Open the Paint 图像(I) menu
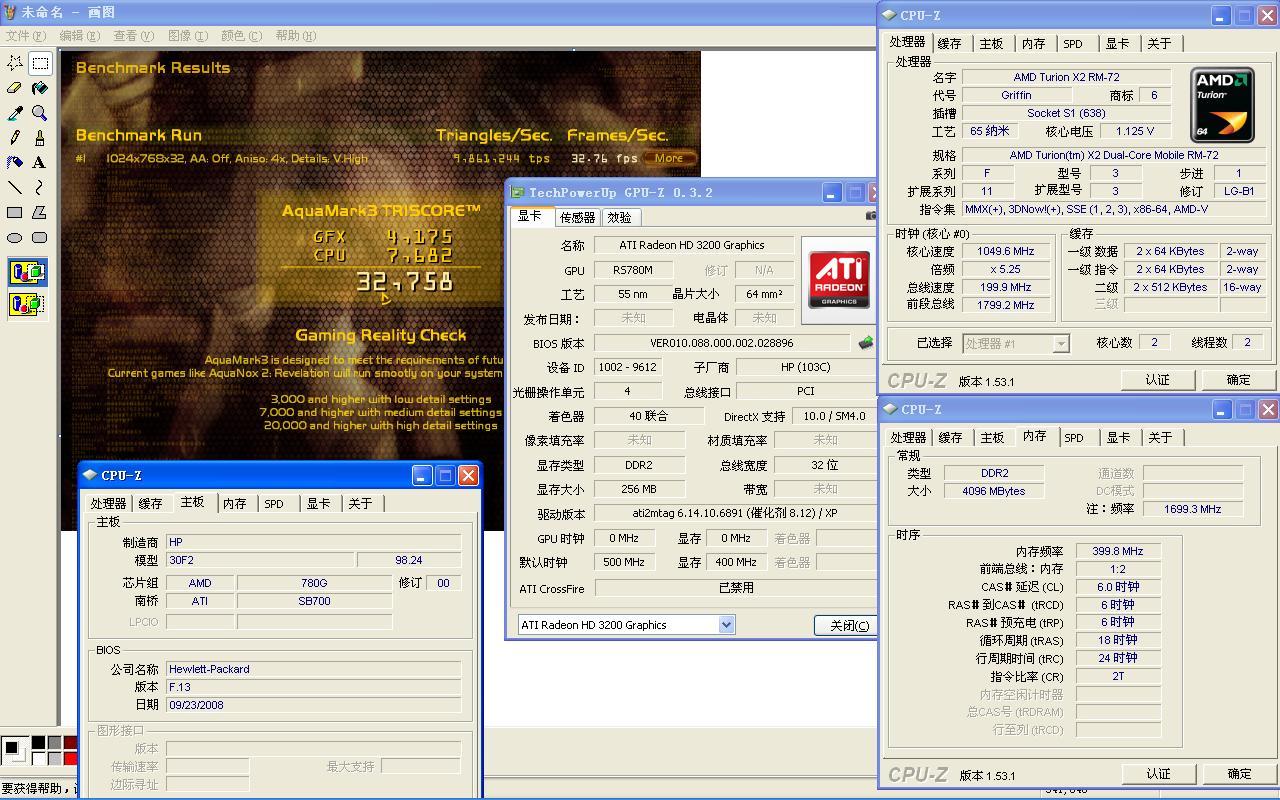Viewport: 1280px width, 800px height. pos(188,35)
